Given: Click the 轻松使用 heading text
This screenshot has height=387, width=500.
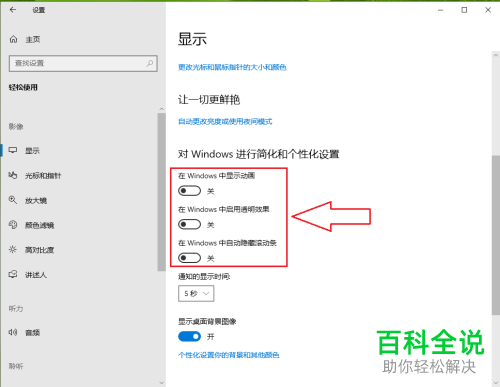Looking at the screenshot, I should [23, 87].
